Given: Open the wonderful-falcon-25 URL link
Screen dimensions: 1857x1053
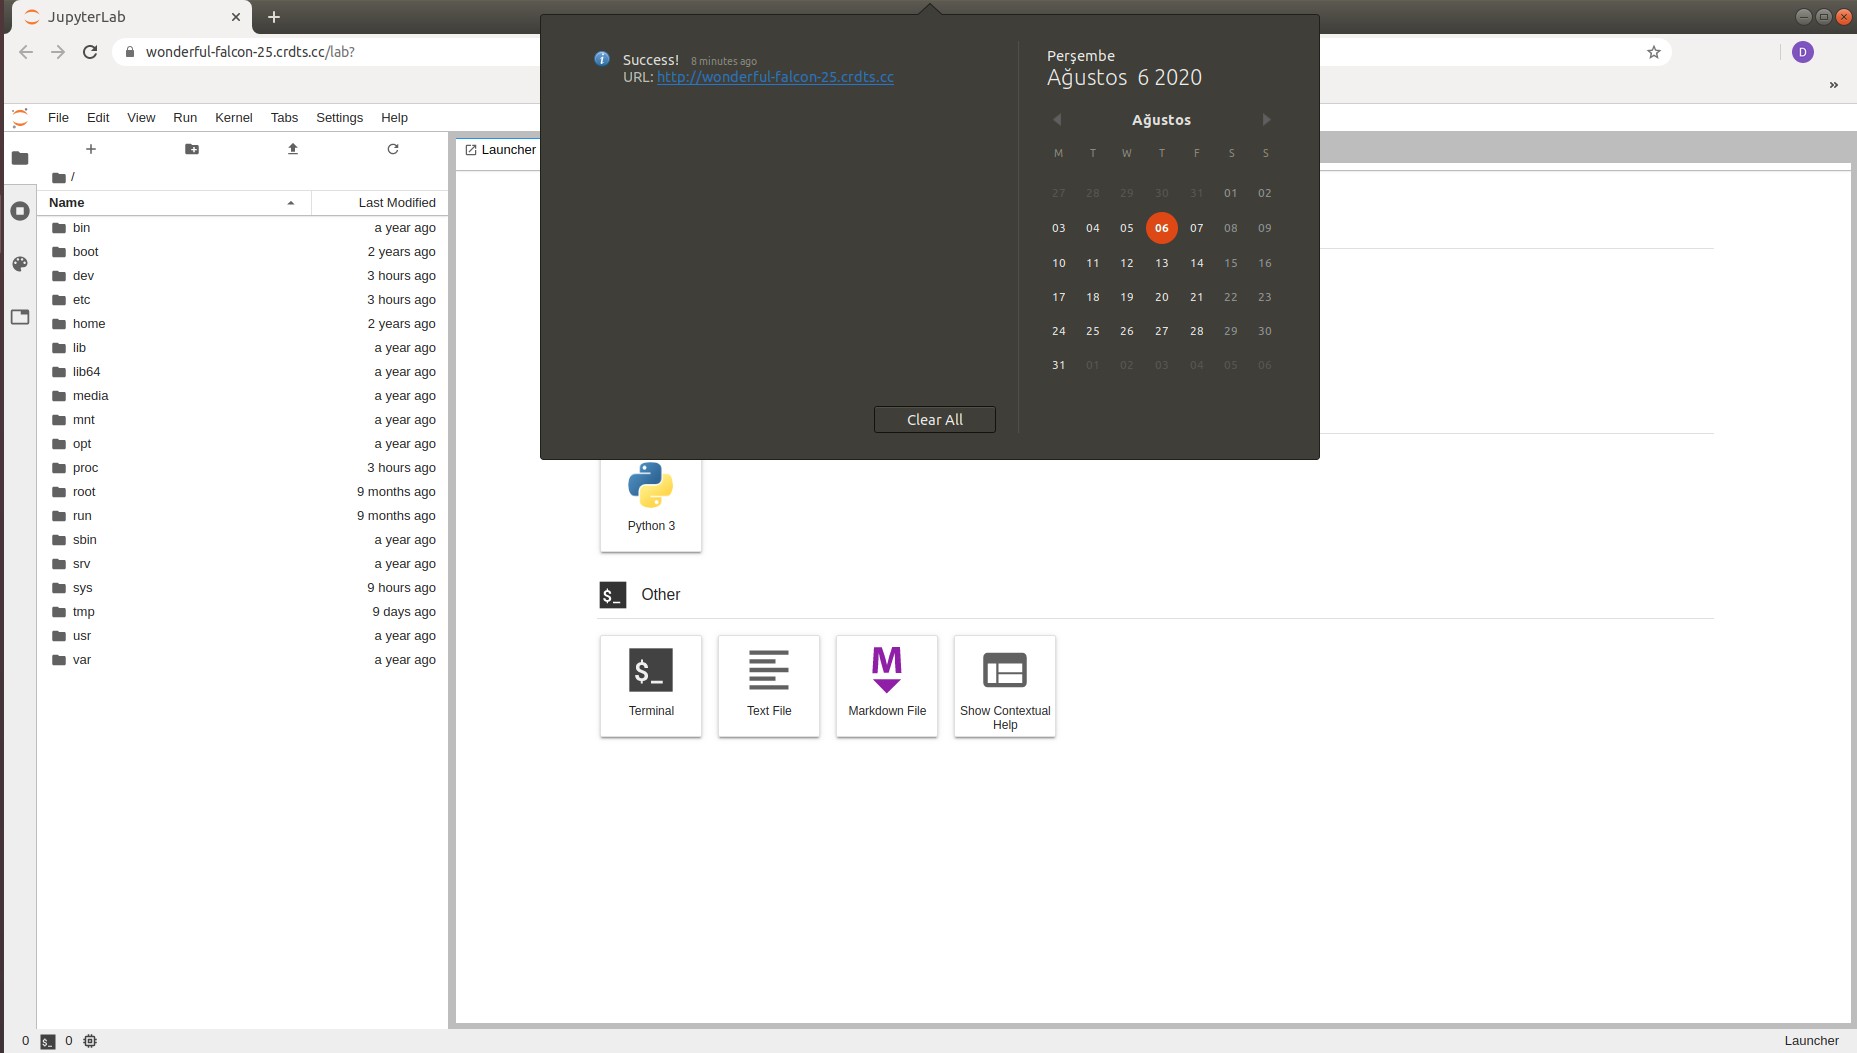Looking at the screenshot, I should pos(775,77).
